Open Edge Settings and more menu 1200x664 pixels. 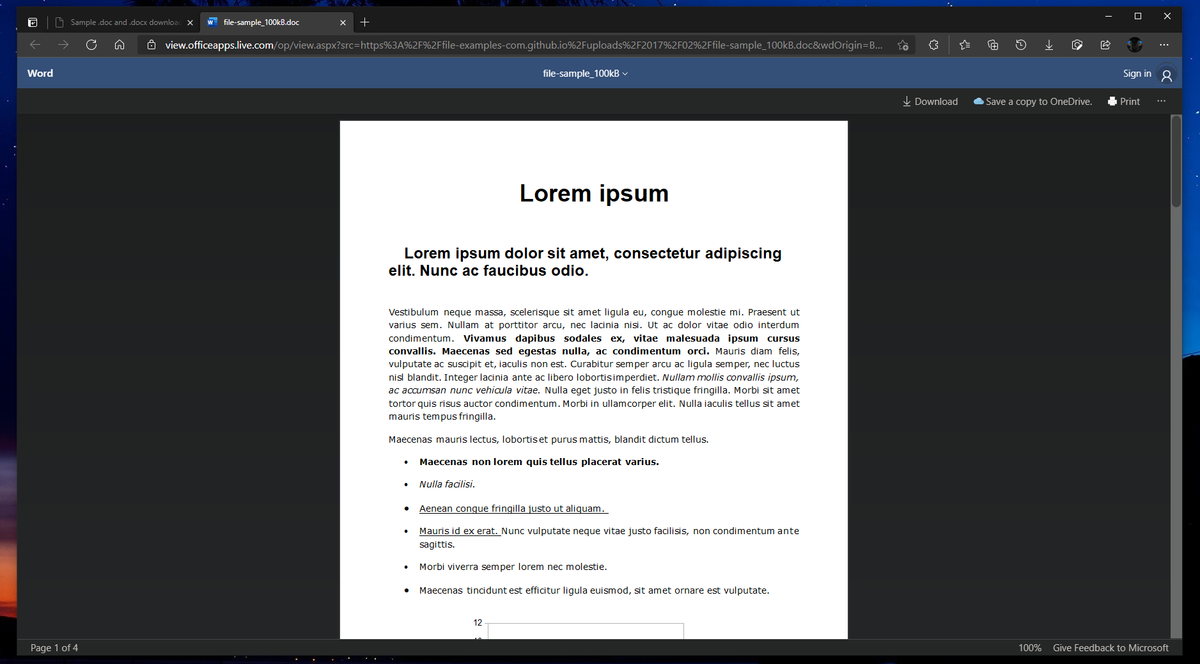click(x=1164, y=45)
